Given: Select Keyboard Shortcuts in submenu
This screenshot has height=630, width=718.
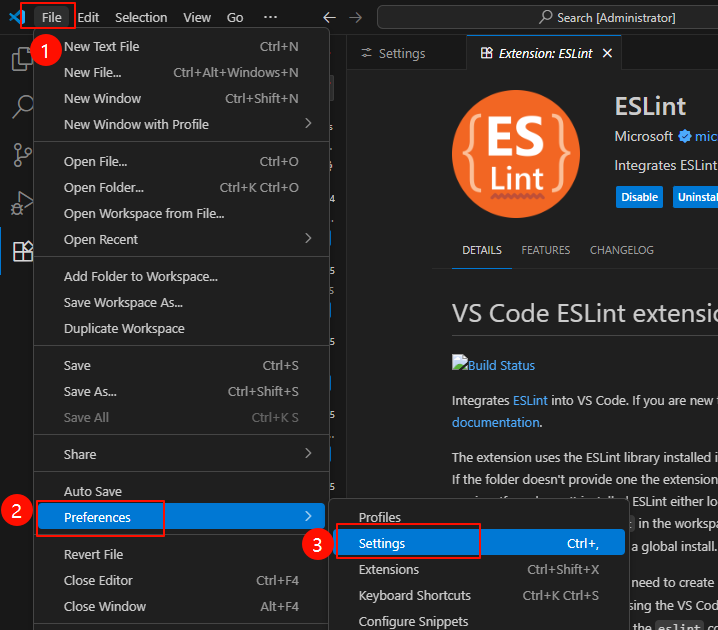Looking at the screenshot, I should click(x=479, y=596).
